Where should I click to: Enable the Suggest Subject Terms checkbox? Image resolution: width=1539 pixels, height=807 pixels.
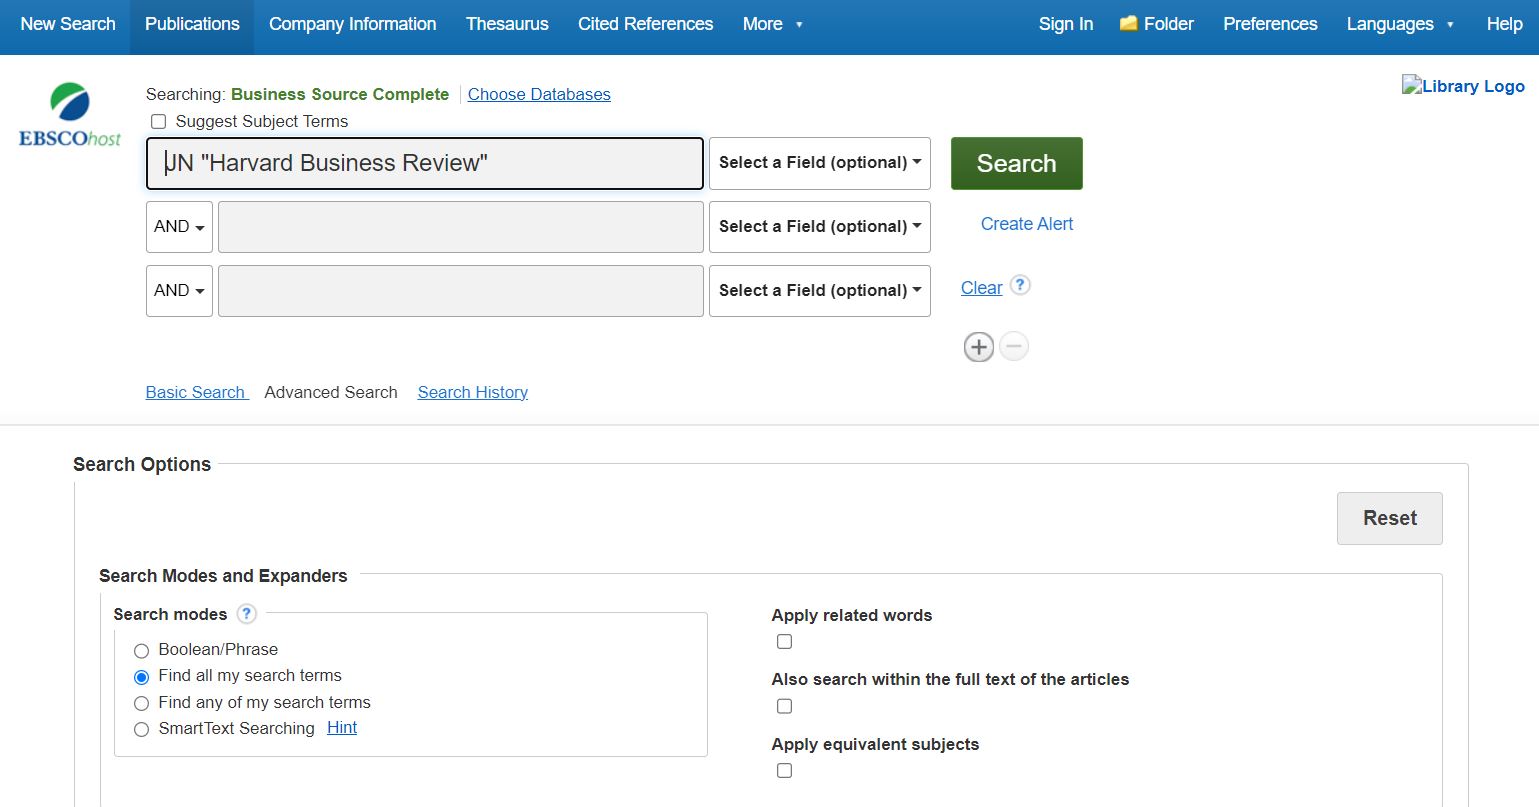click(x=158, y=121)
